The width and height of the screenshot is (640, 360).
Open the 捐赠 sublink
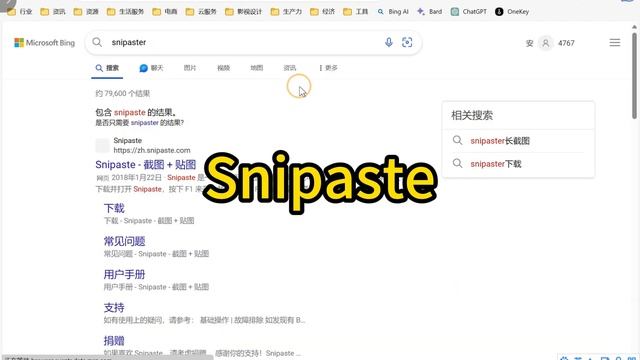point(114,341)
